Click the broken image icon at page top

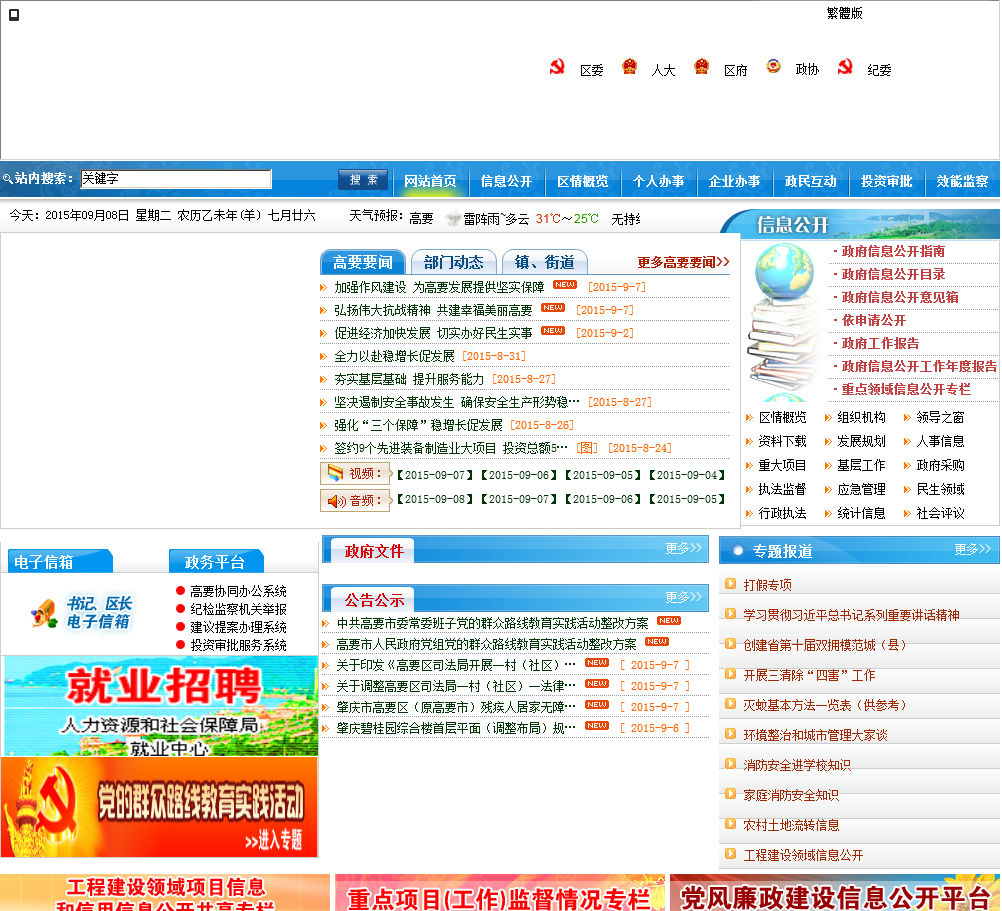[x=13, y=15]
